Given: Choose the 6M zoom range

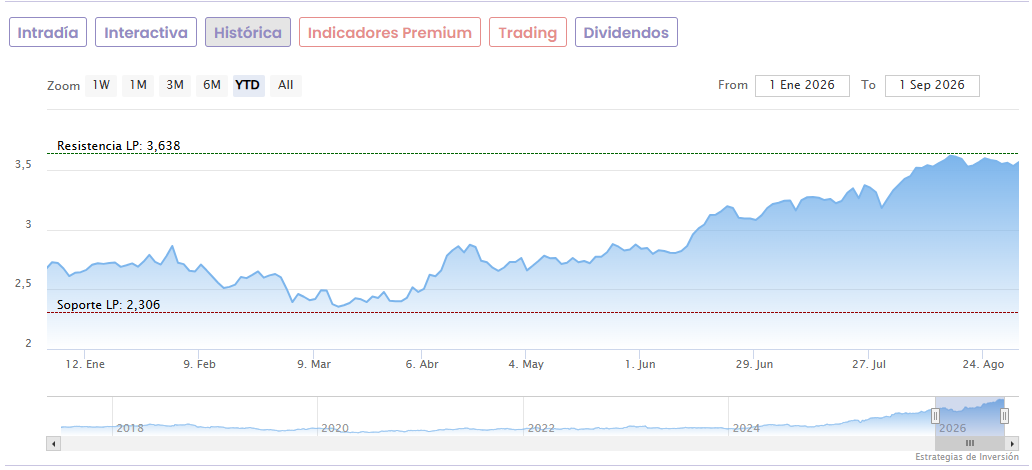Looking at the screenshot, I should 211,86.
